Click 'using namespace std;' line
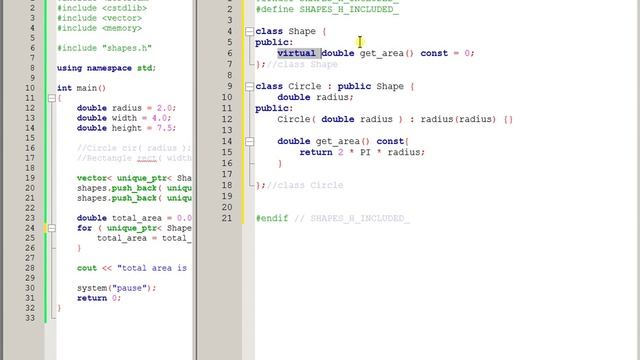This screenshot has height=360, width=640. 107,68
